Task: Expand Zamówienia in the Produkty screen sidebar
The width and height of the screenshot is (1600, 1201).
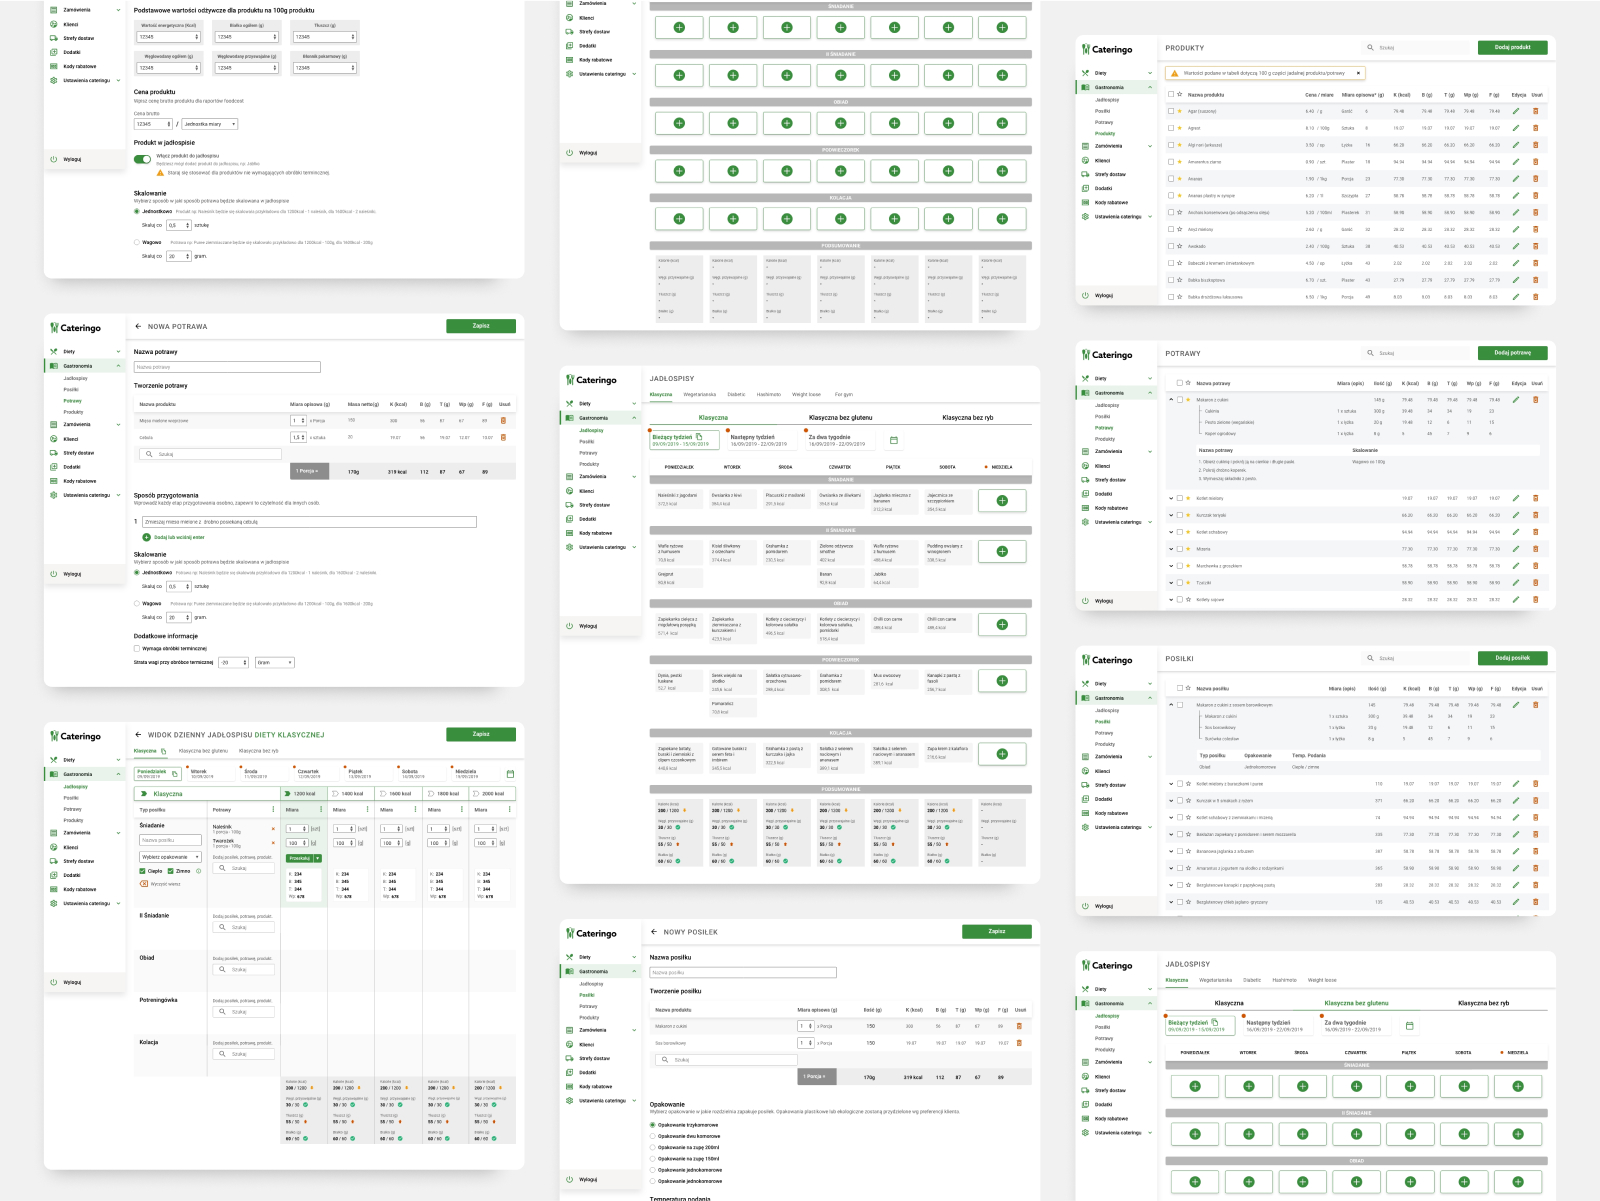Action: tap(1150, 146)
